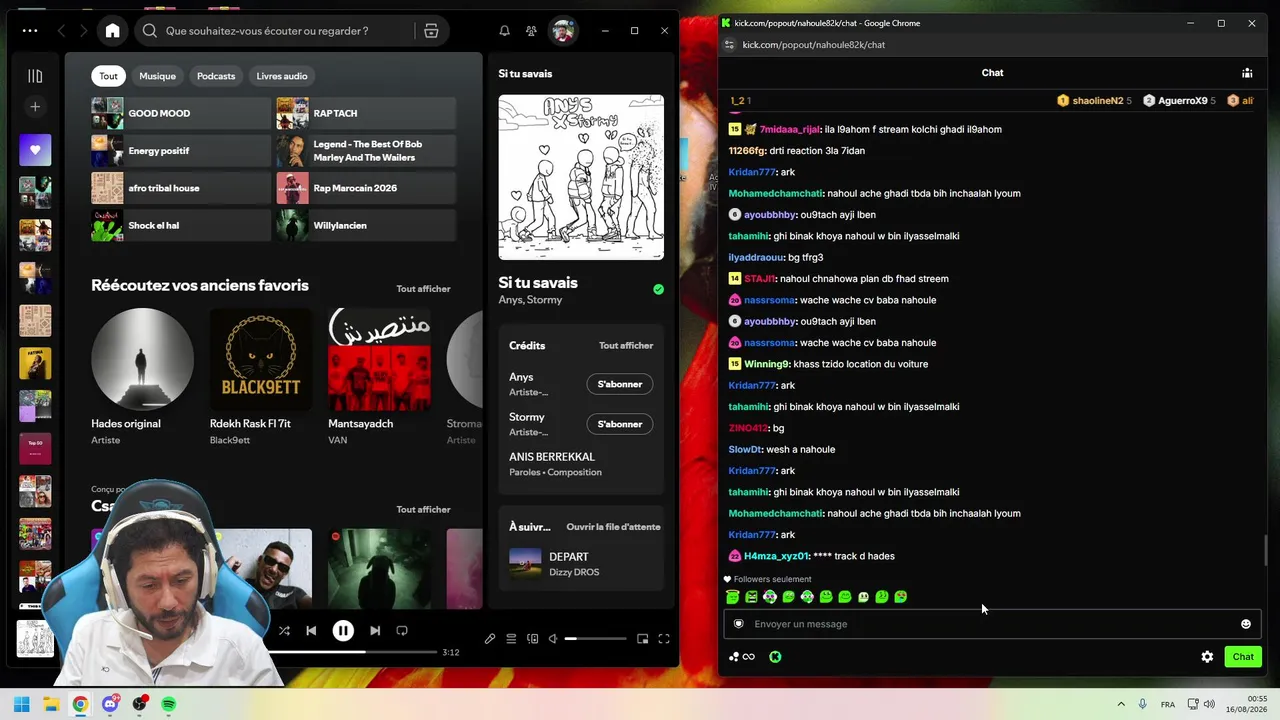Open the Mantsayadch album thumbnail
The image size is (1280, 720).
pos(380,359)
